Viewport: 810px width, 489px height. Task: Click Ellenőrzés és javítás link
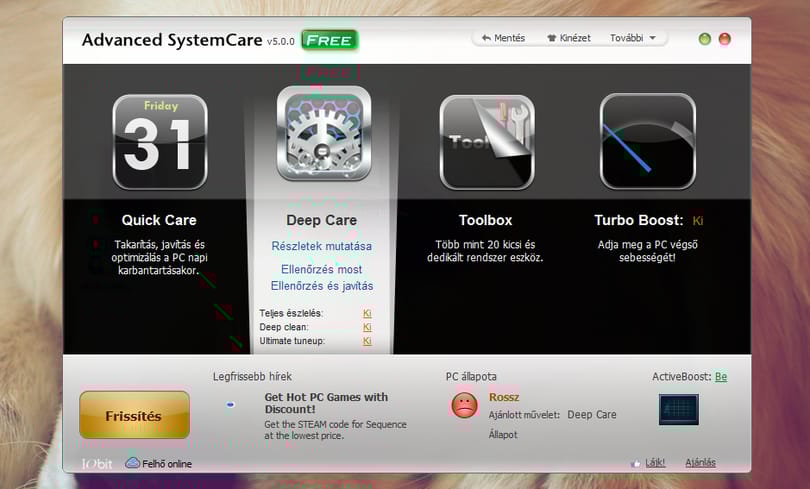(x=322, y=286)
